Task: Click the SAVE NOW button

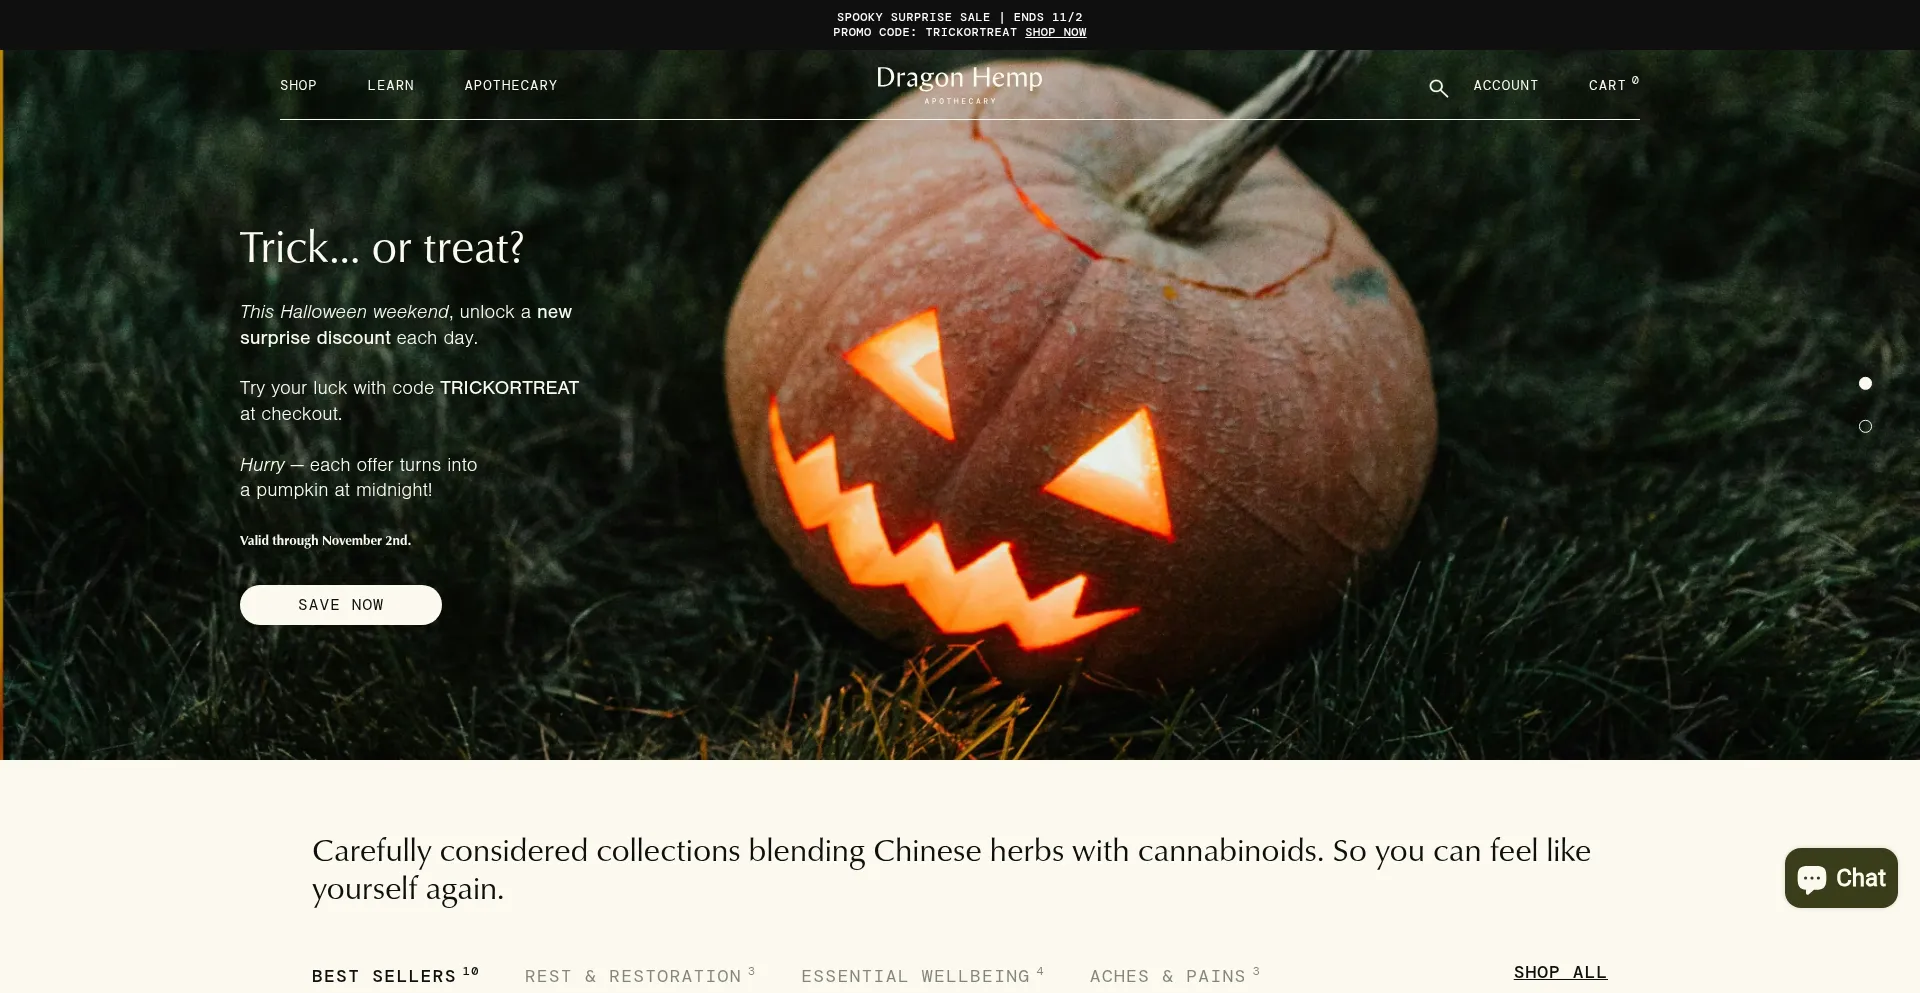Action: [341, 605]
